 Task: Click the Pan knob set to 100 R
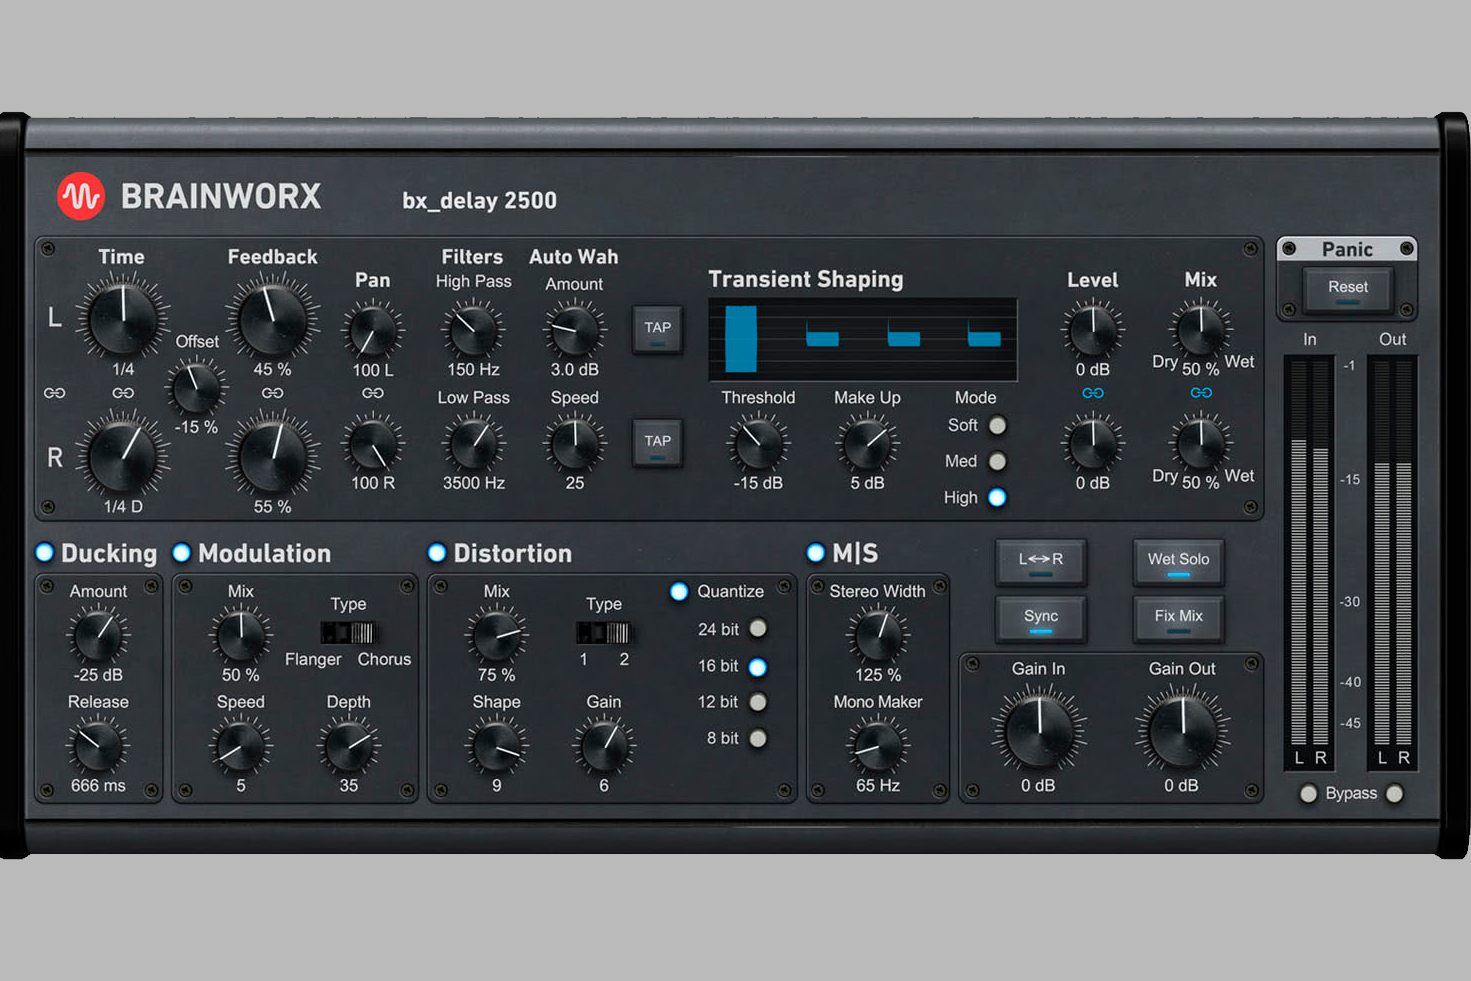click(x=373, y=445)
